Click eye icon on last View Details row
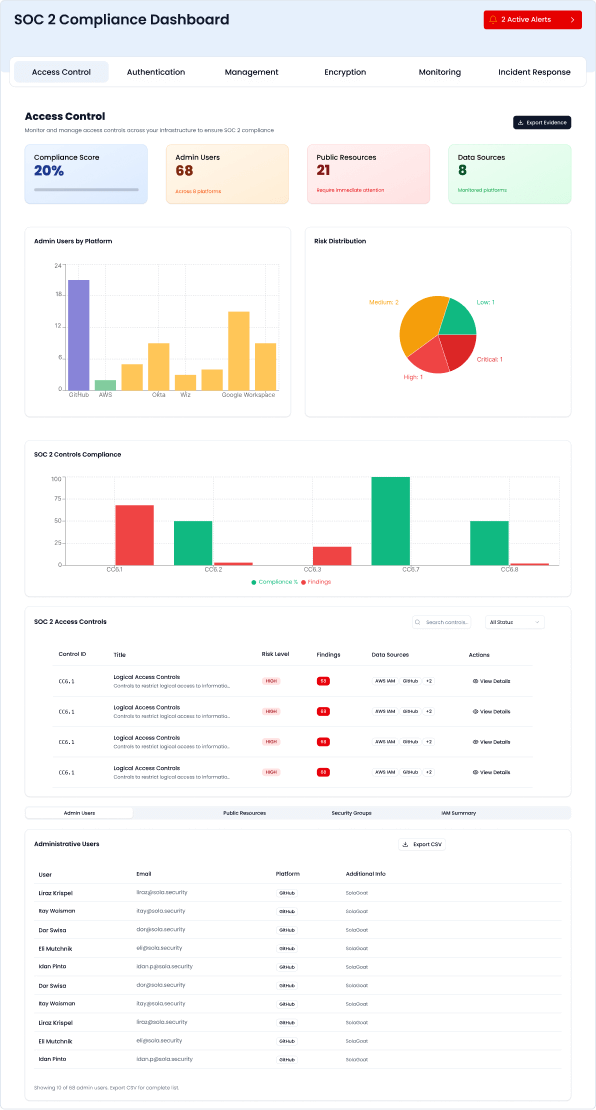 pyautogui.click(x=475, y=772)
